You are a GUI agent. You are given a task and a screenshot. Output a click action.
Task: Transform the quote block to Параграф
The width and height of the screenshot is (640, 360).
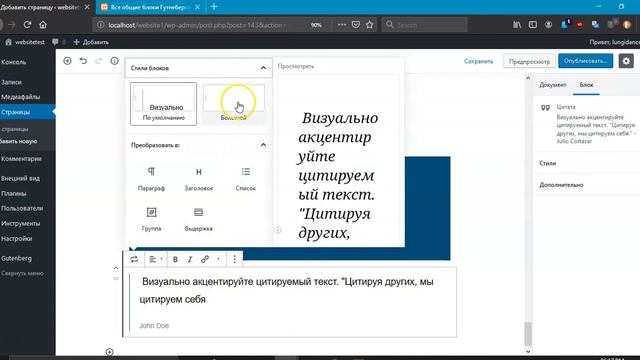tap(151, 179)
